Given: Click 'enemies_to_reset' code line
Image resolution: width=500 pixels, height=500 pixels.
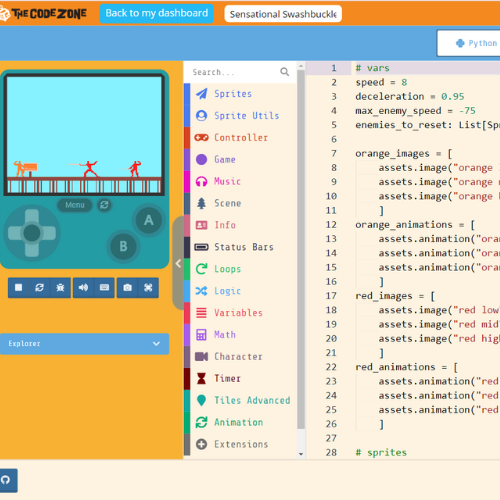Looking at the screenshot, I should [x=428, y=125].
